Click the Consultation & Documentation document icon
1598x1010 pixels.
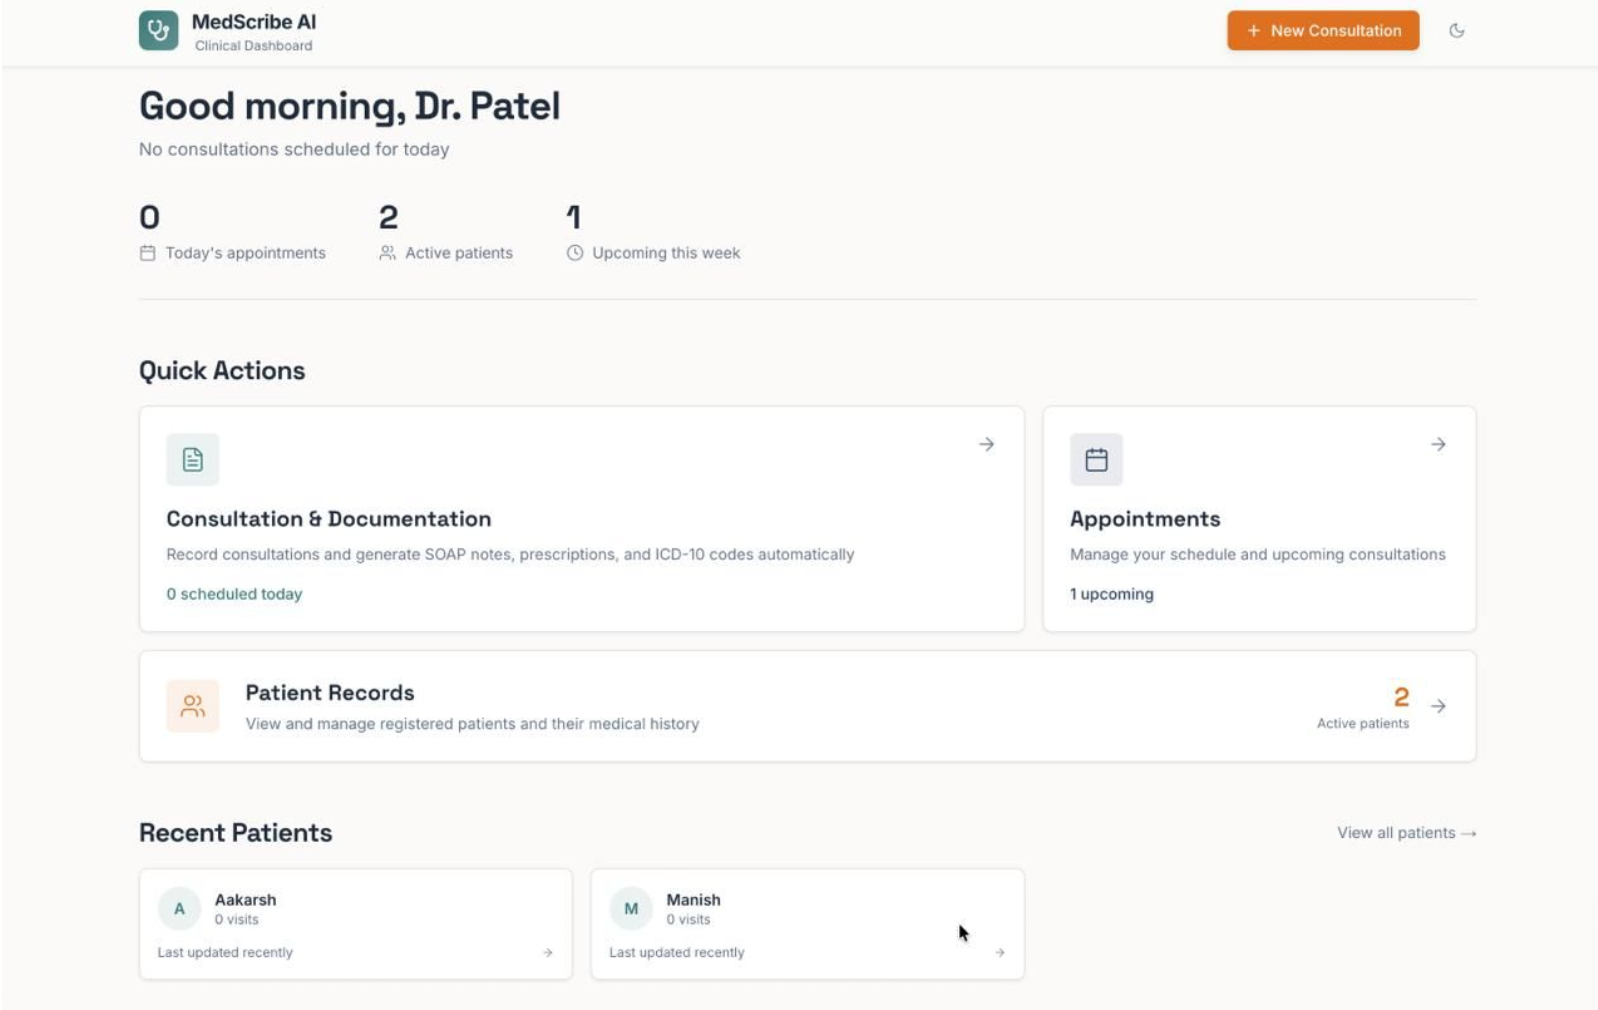[x=193, y=460]
